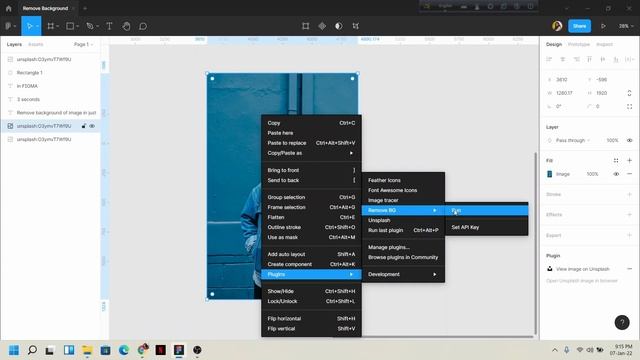Screen dimensions: 640x360
Task: Click Run in Remove BG submenu
Action: [x=487, y=211]
